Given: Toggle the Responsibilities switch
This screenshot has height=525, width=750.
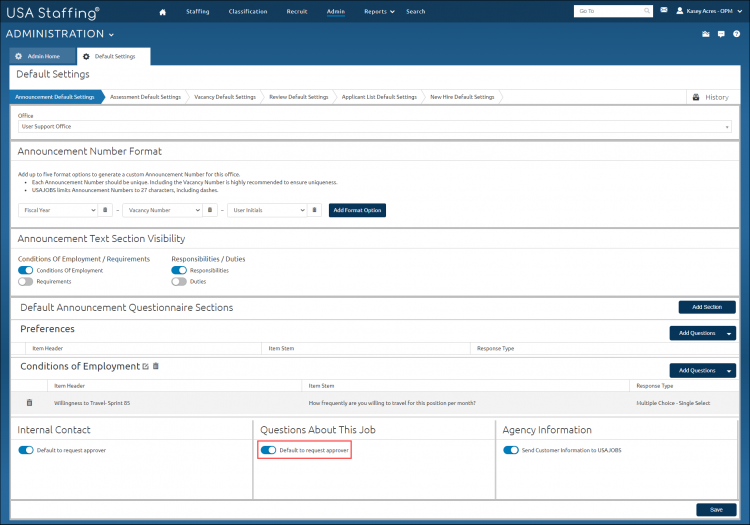Looking at the screenshot, I should pyautogui.click(x=179, y=270).
